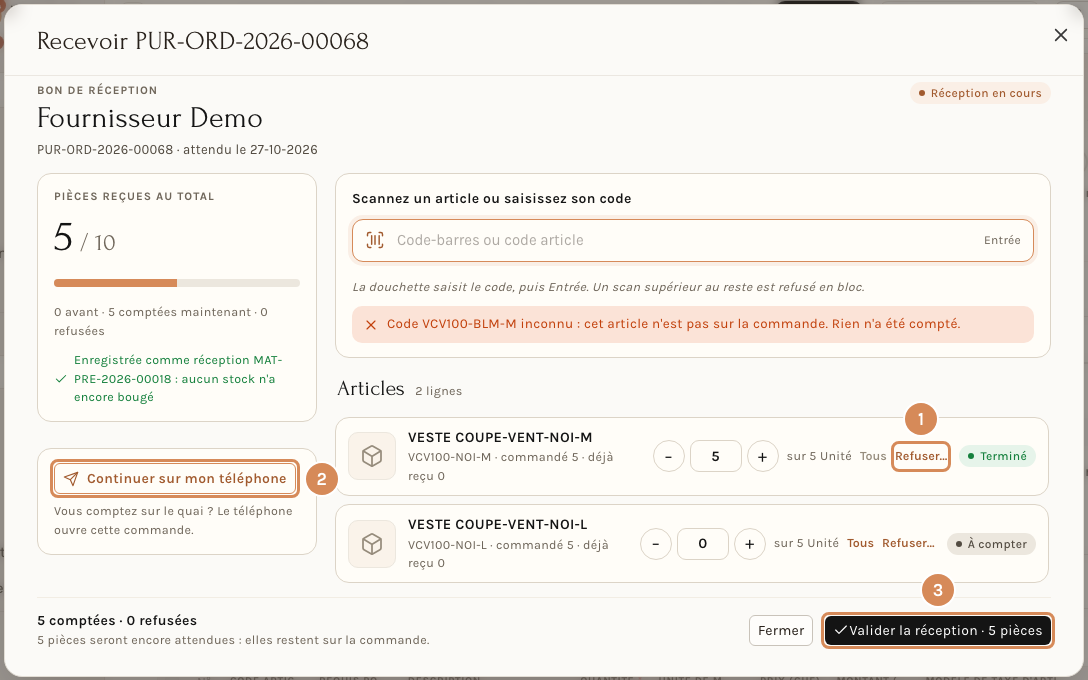This screenshot has height=680, width=1088.
Task: Click the paper plane icon for phone handoff
Action: [x=71, y=479]
